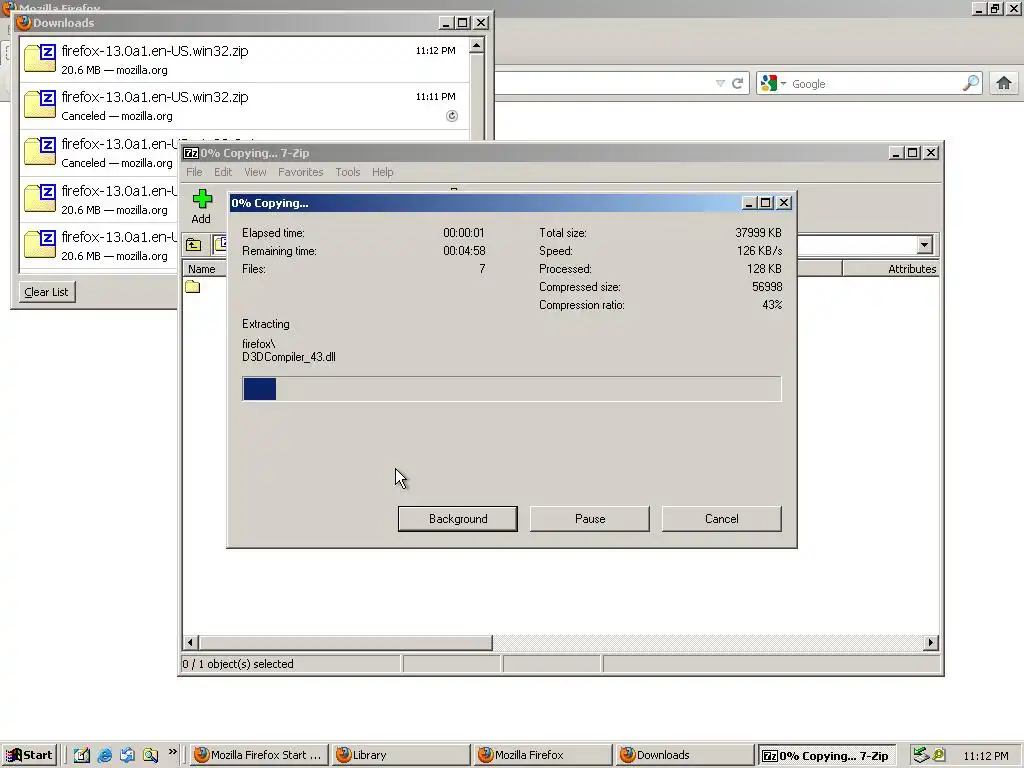Go to Firefox home page icon
Viewport: 1024px width, 768px height.
(x=1004, y=84)
